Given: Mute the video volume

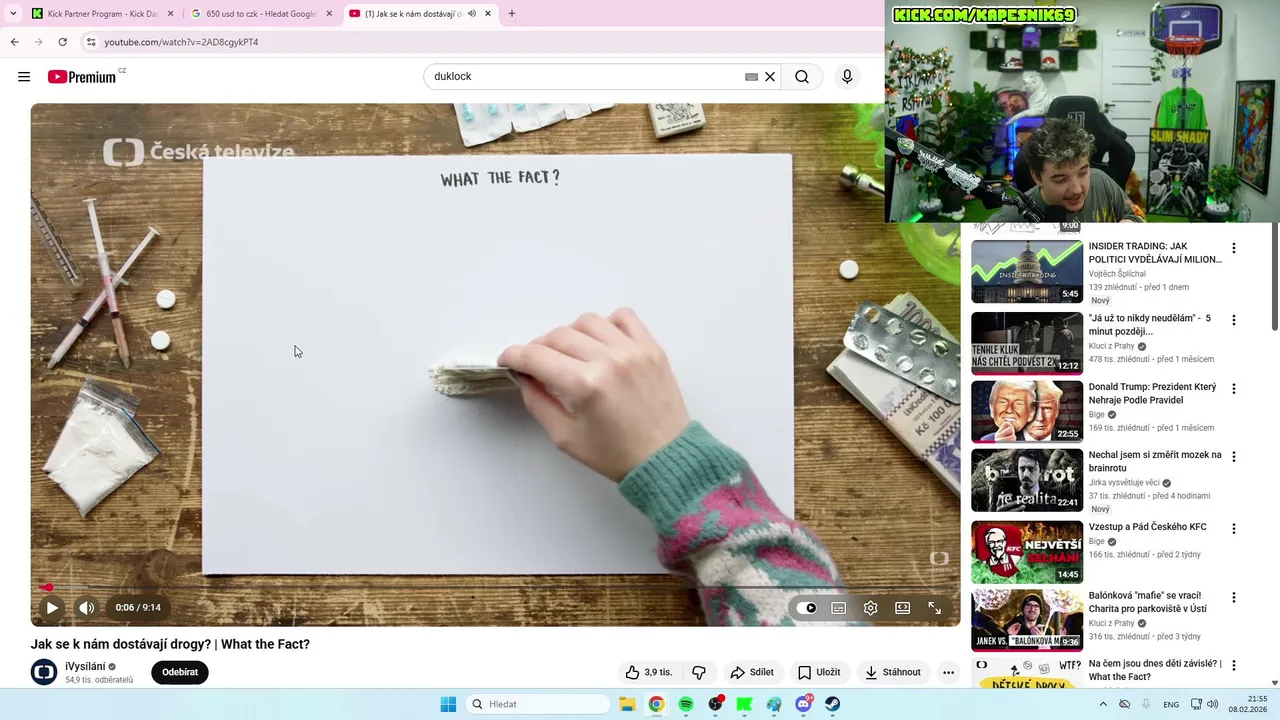Looking at the screenshot, I should point(87,607).
